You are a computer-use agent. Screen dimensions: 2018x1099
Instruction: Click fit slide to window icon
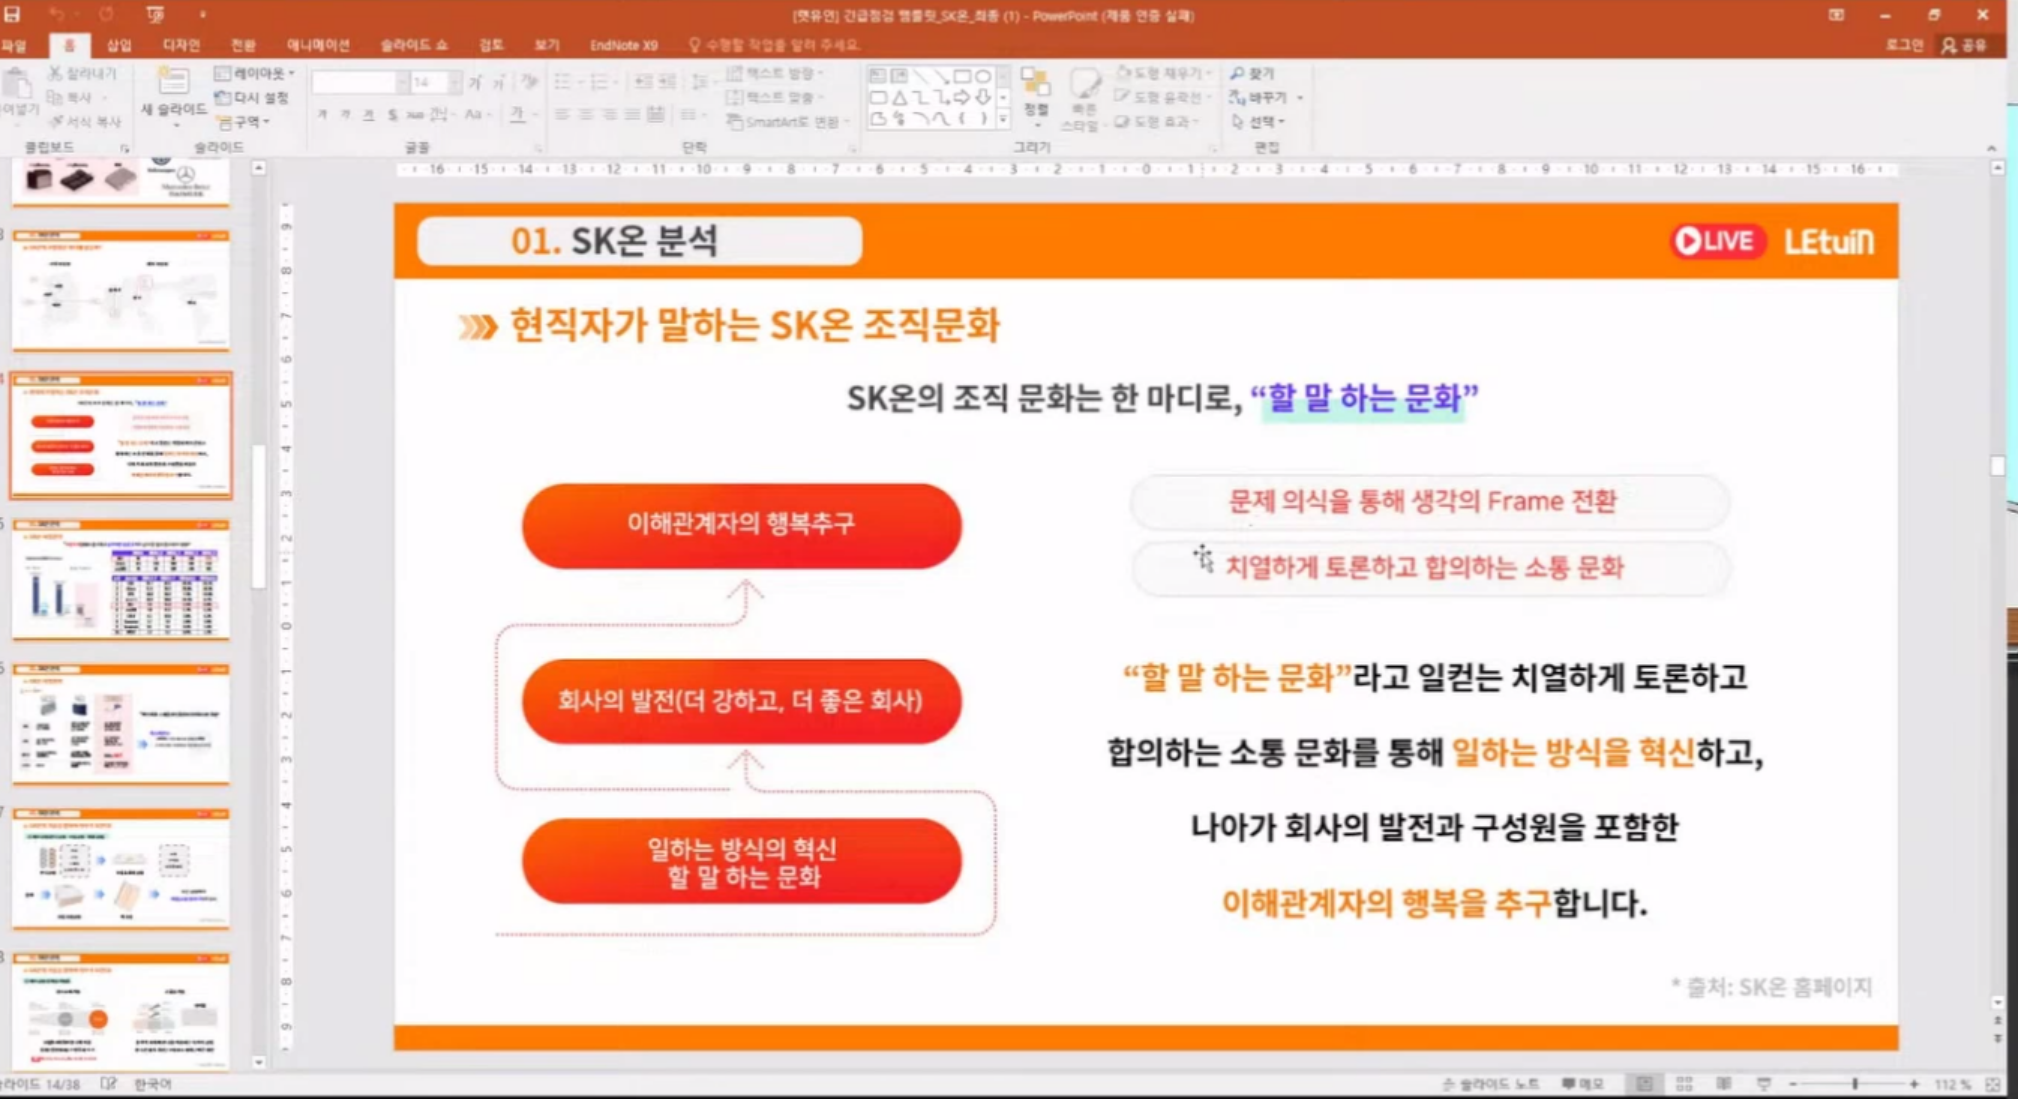[1993, 1084]
